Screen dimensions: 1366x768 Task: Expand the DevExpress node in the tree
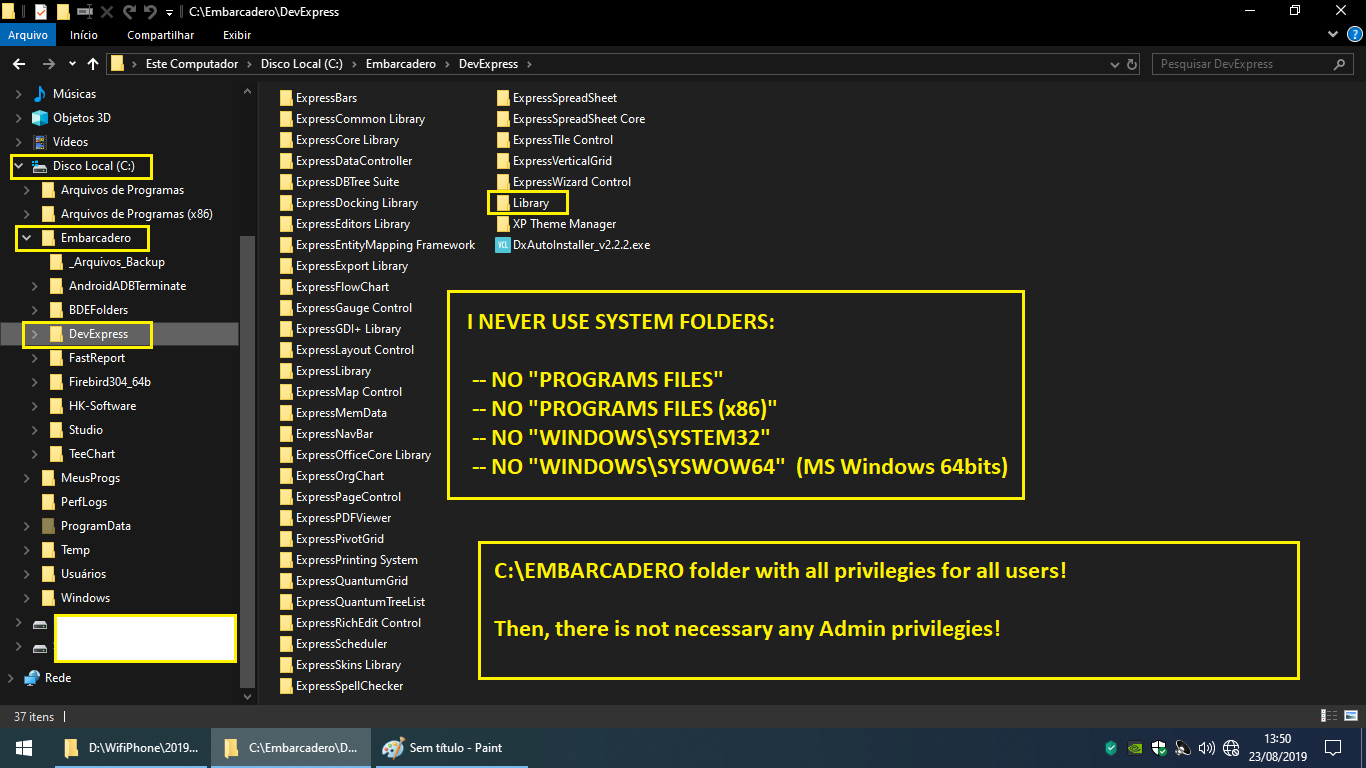(x=35, y=334)
